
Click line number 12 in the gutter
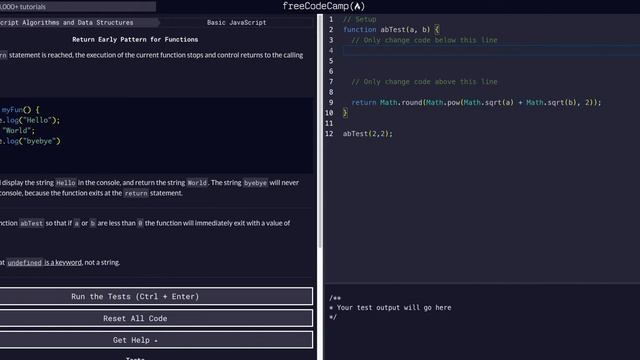pyautogui.click(x=329, y=133)
